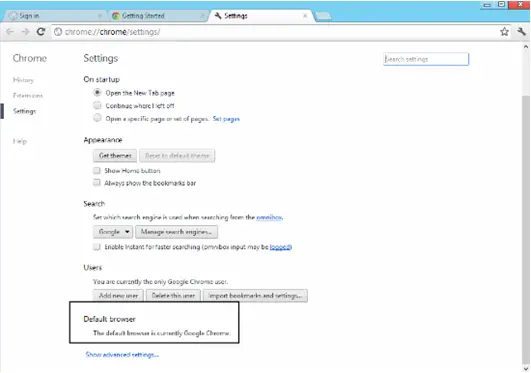This screenshot has width=531, height=373.
Task: Select Open the New Tab page option
Action: point(97,92)
